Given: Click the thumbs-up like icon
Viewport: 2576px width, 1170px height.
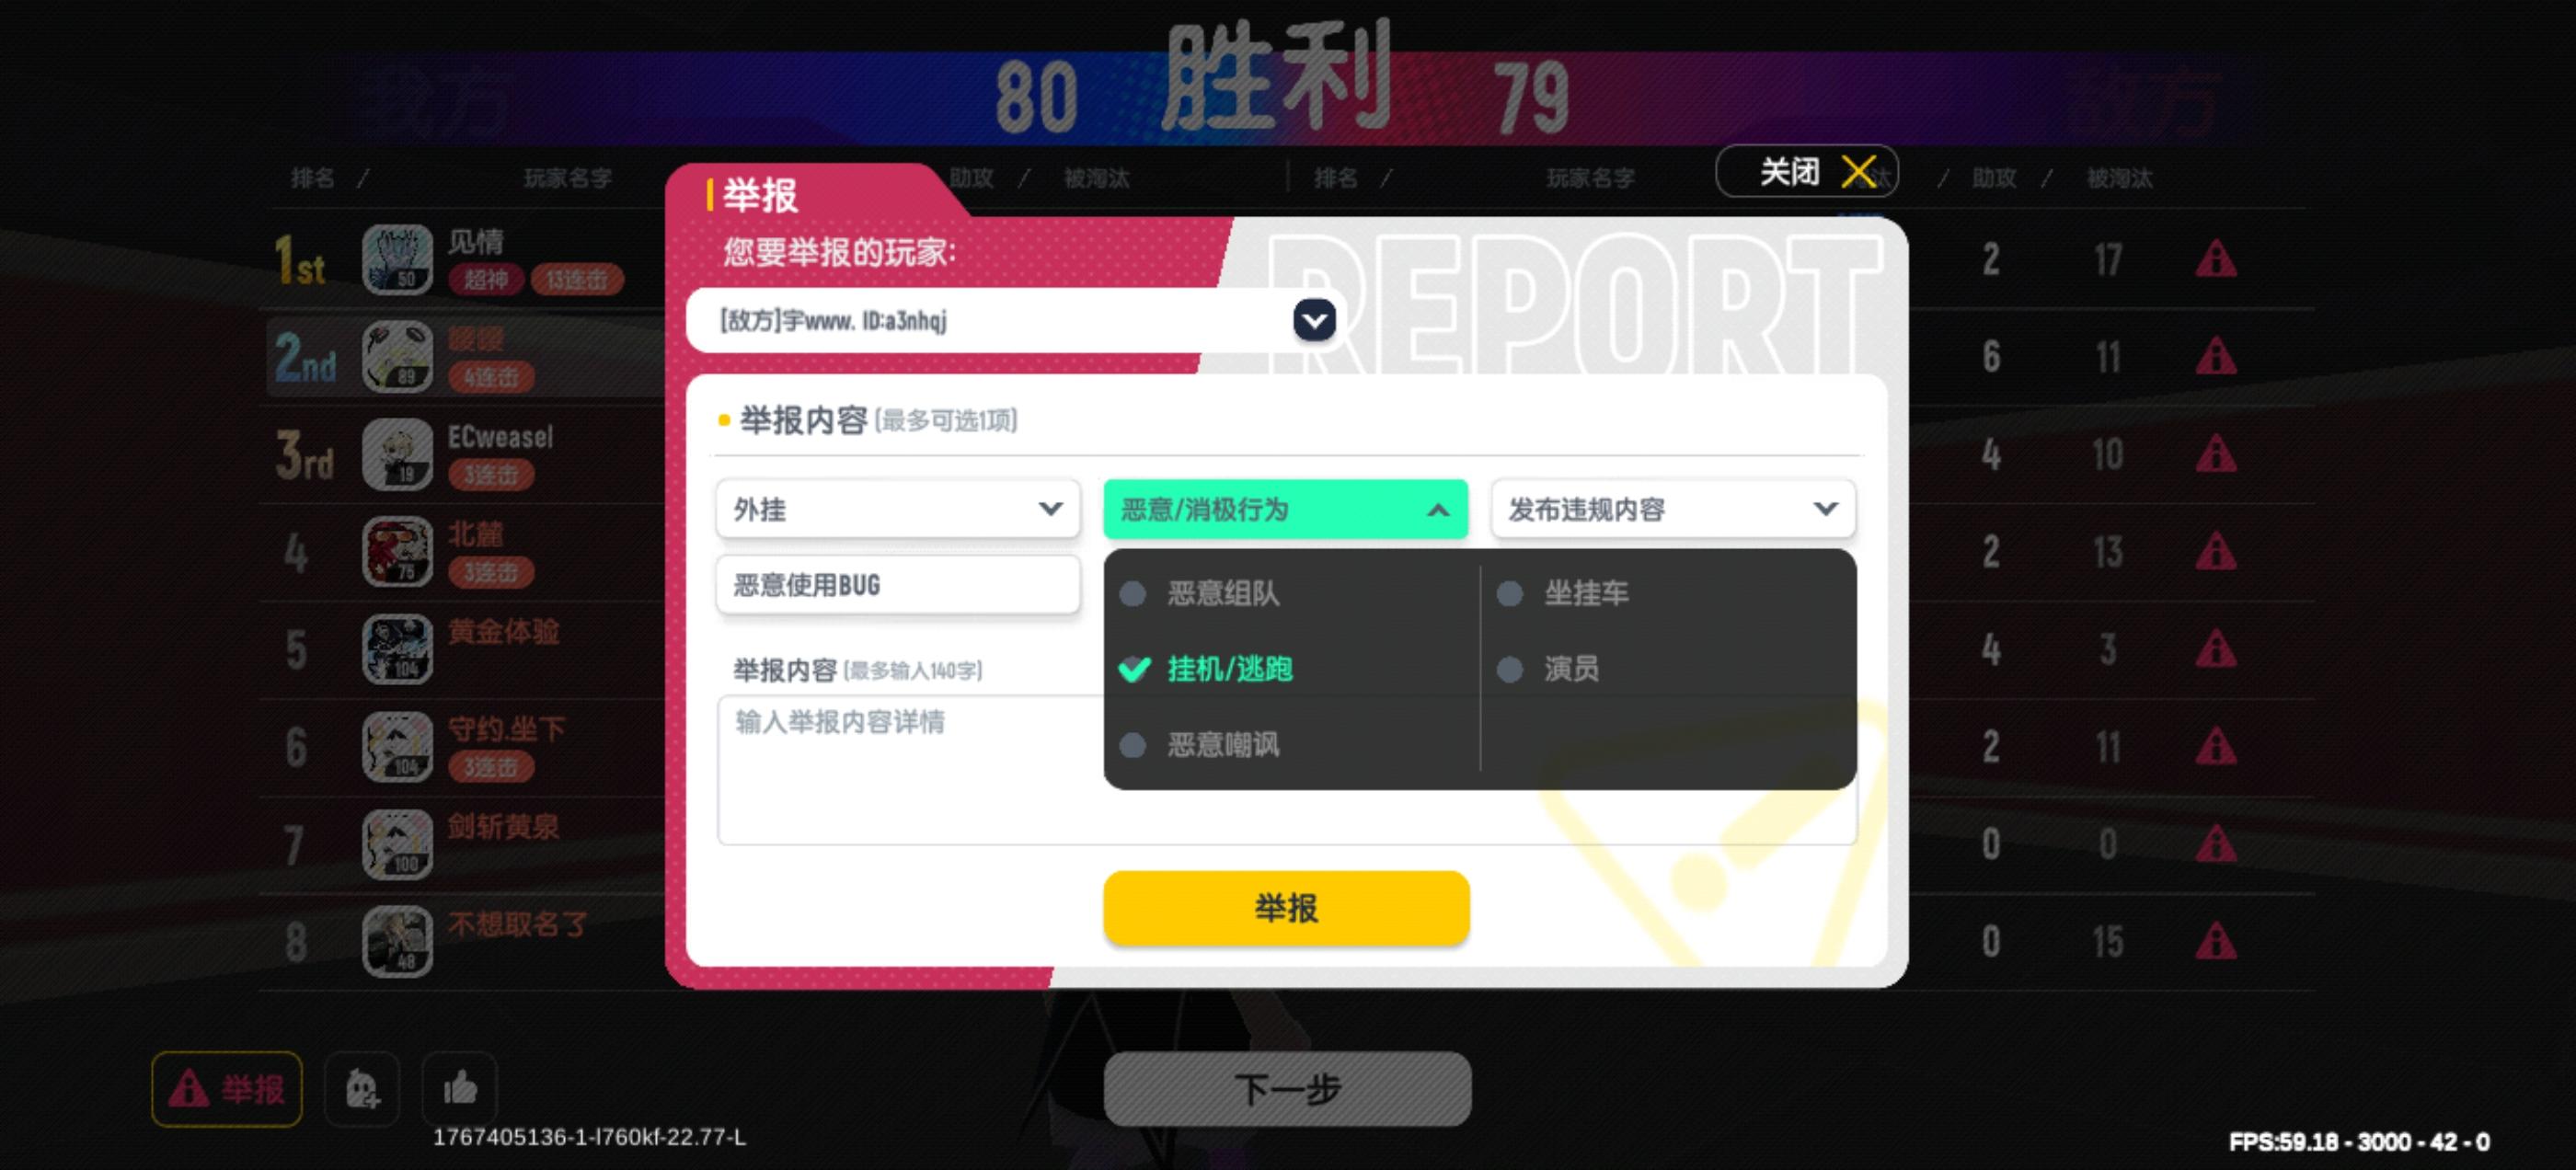Looking at the screenshot, I should (460, 1088).
